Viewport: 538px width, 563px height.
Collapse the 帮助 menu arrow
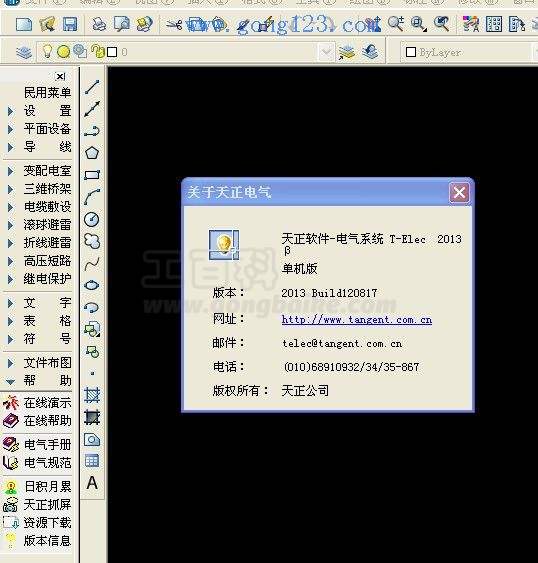click(10, 382)
